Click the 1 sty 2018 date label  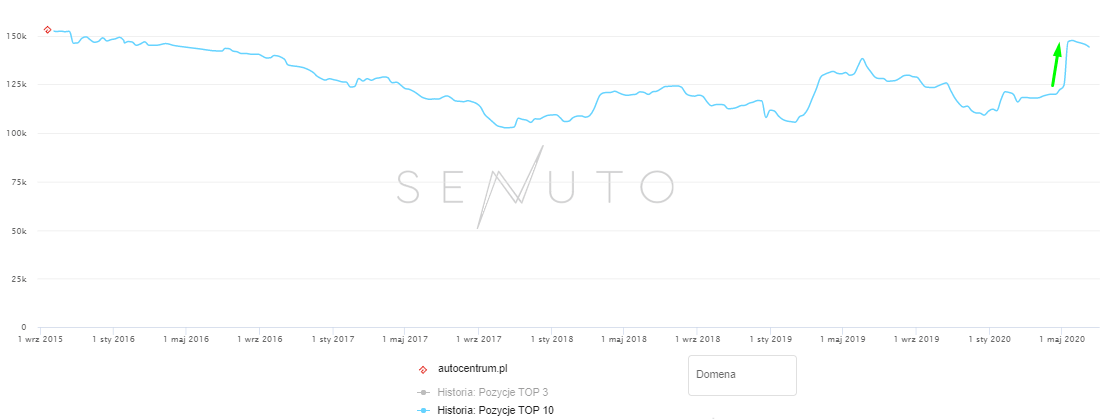click(551, 341)
